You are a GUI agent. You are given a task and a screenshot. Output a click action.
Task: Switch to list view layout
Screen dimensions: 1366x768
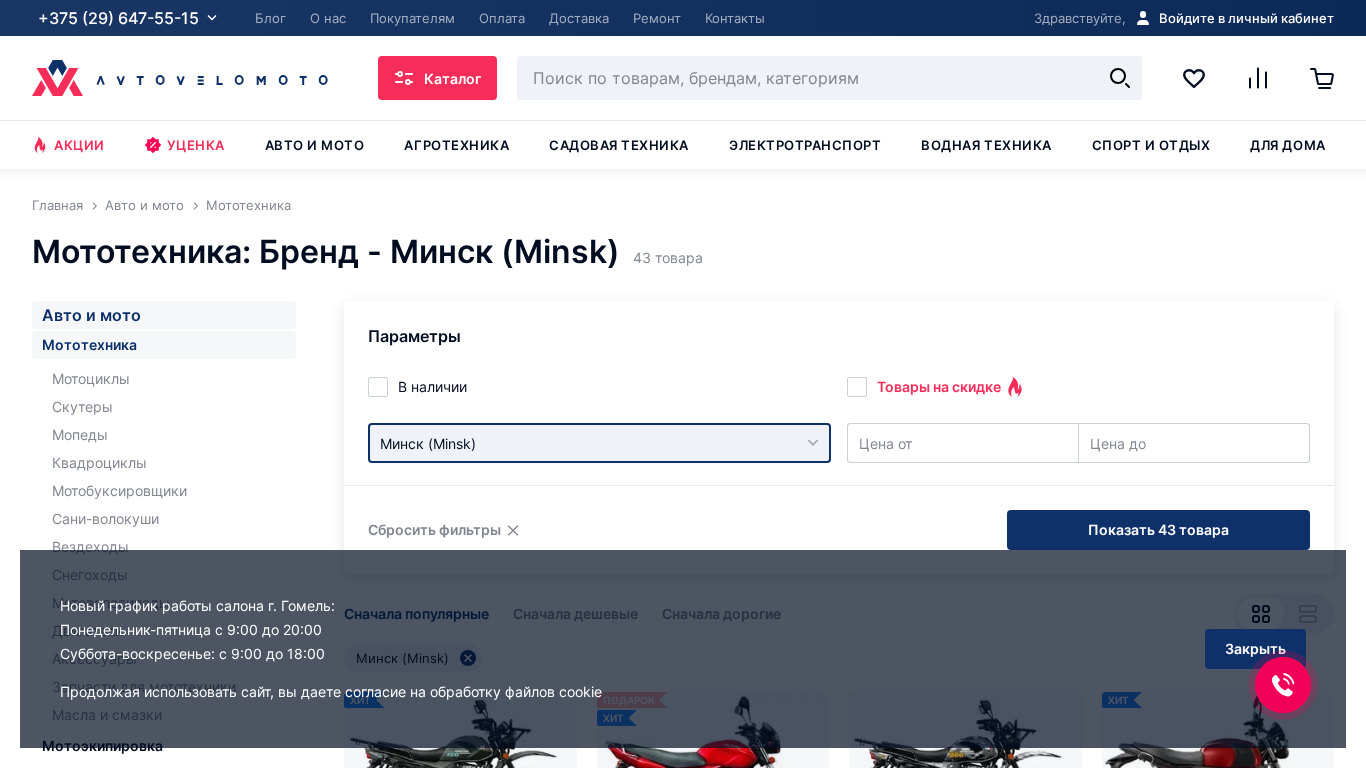click(1308, 614)
